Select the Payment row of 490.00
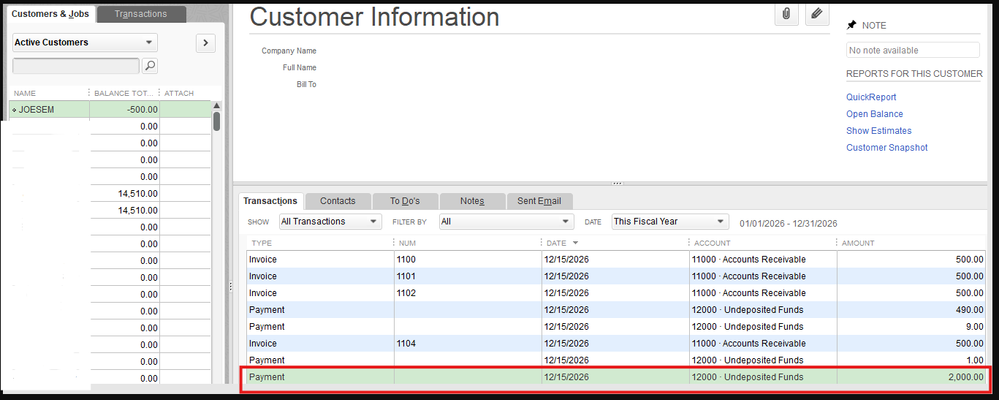Screen dimensions: 999x400 tap(617, 310)
